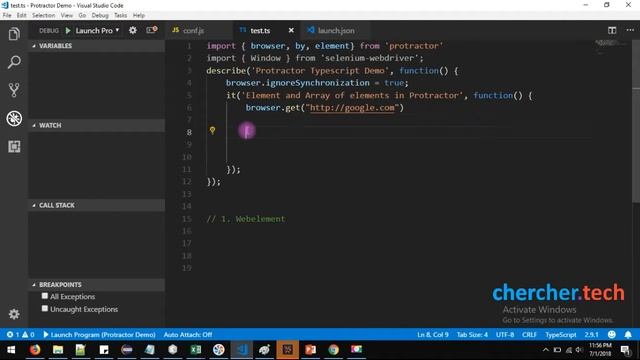Open the Source Control view
Viewport: 640px width, 360px height.
pyautogui.click(x=14, y=90)
